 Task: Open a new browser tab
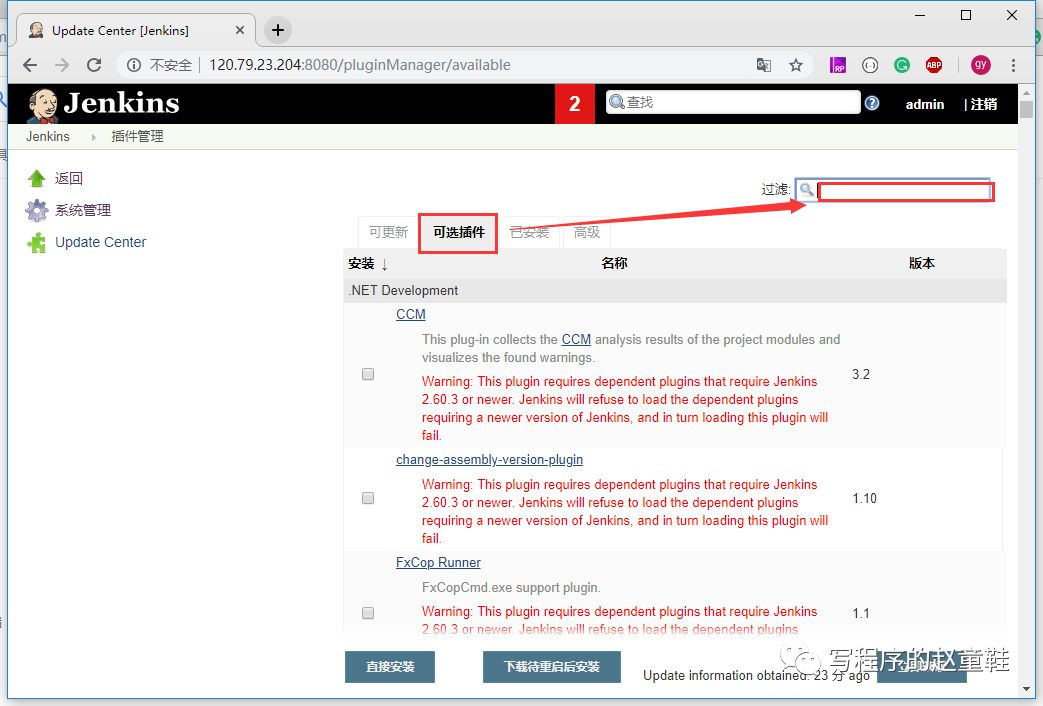(x=277, y=30)
